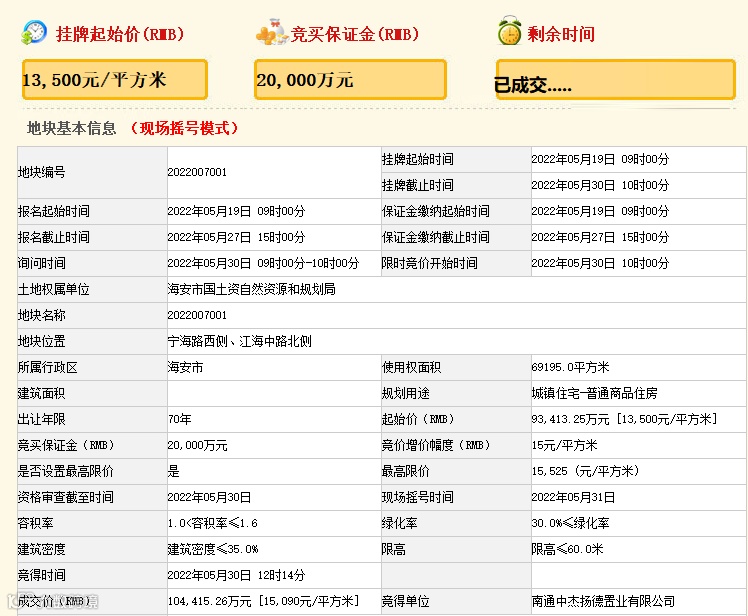The height and width of the screenshot is (616, 748).
Task: Click the 建筑面积 label cell
Action: 92,394
